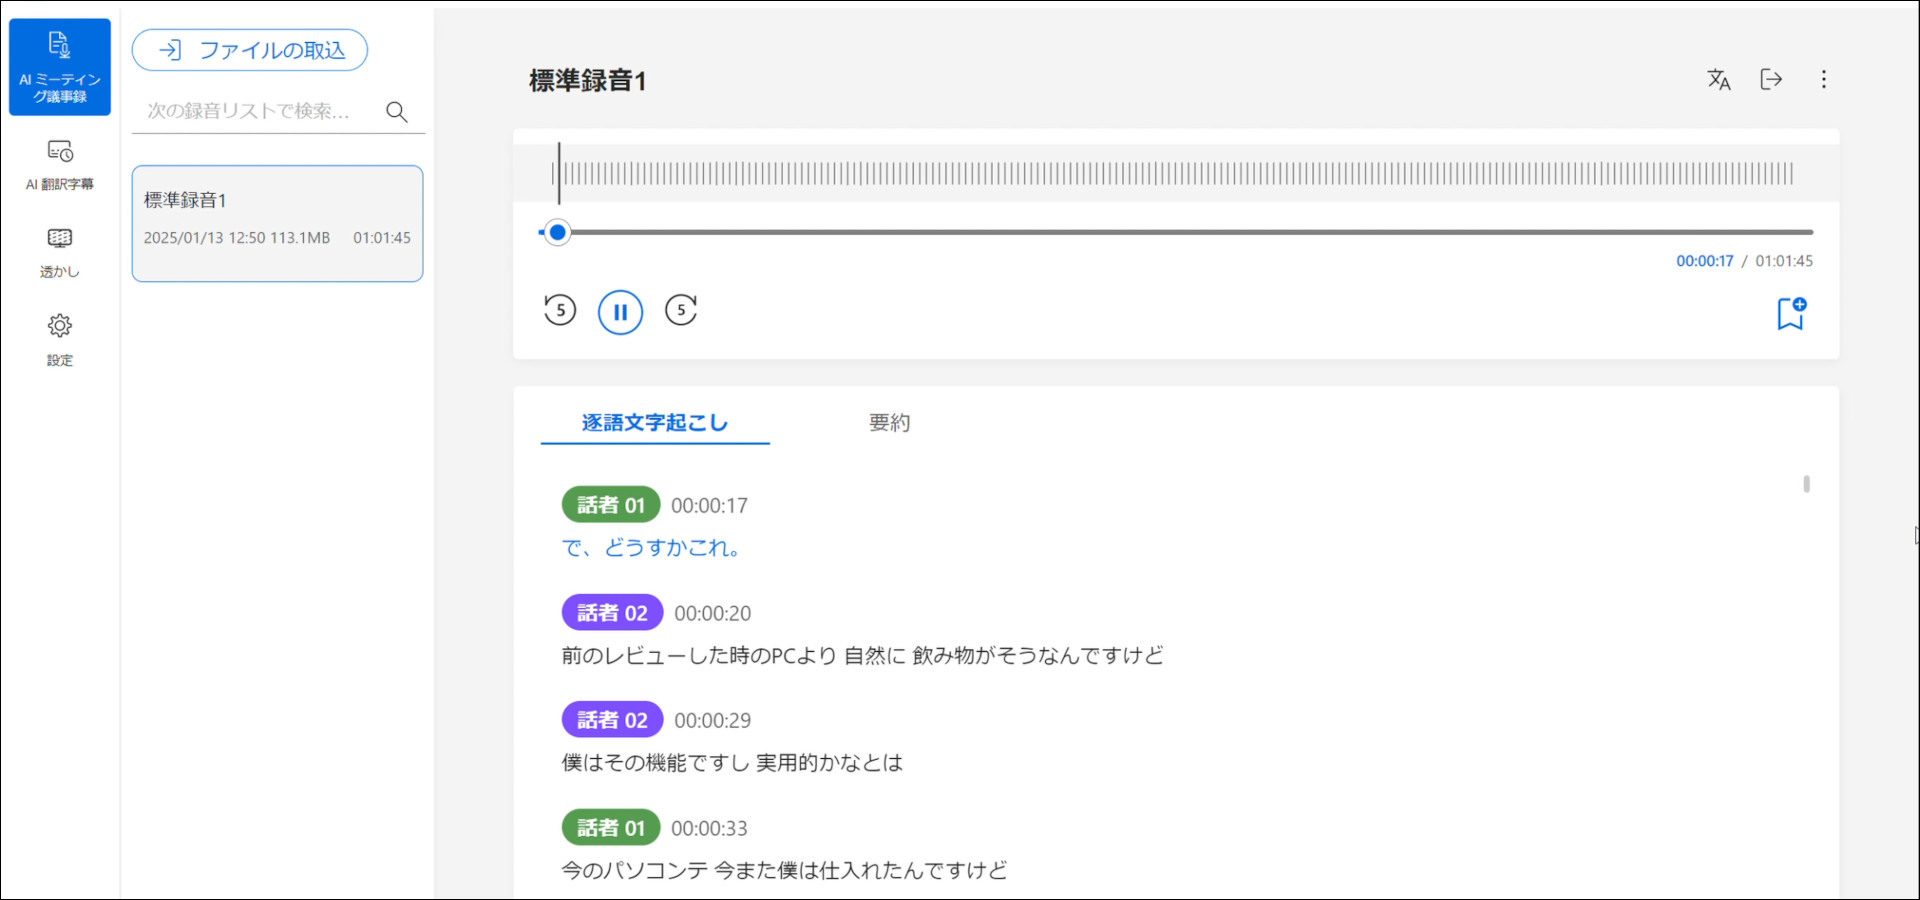Select the 逐語文字起こし tab

click(x=655, y=423)
